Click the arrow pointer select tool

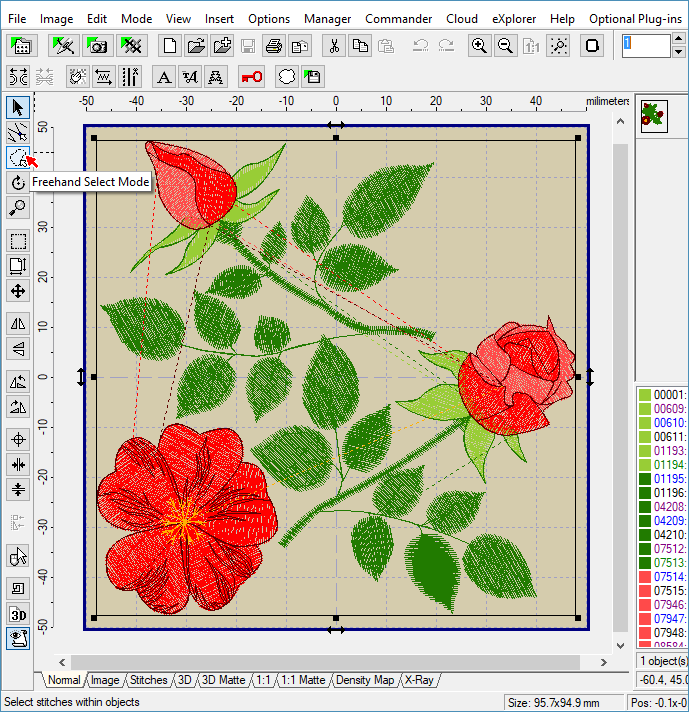(x=17, y=107)
